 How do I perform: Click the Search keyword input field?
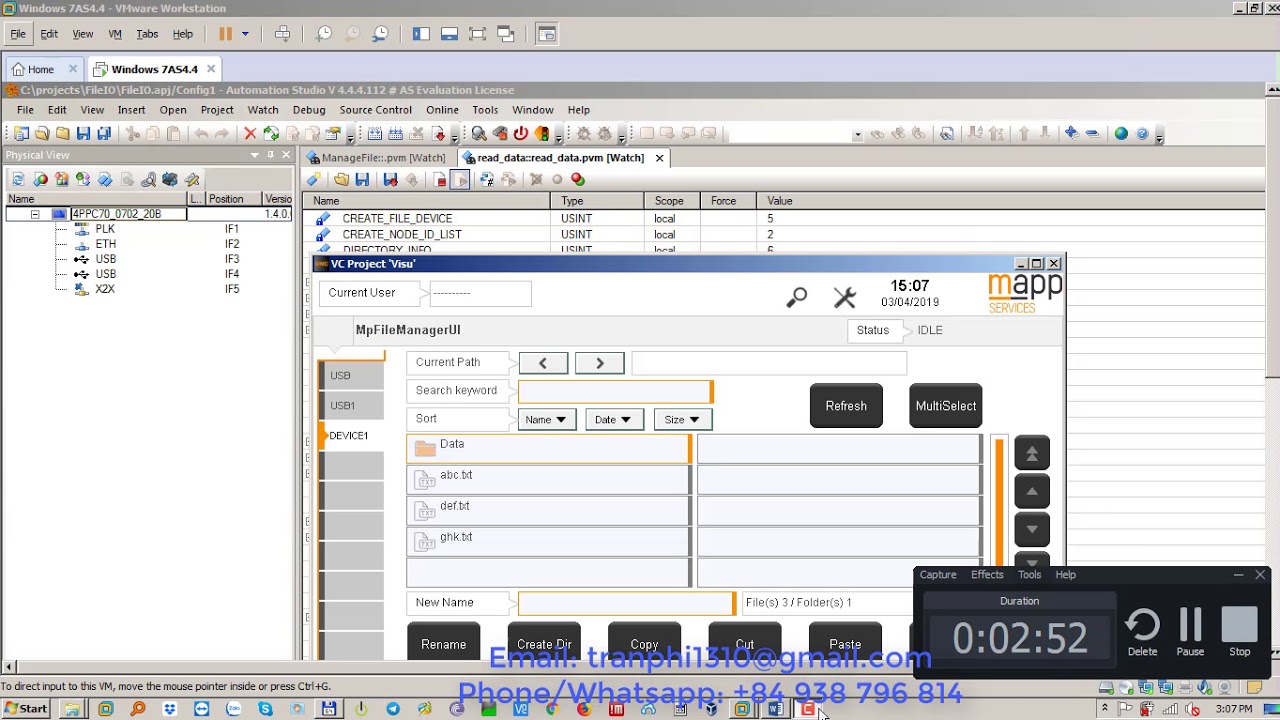click(x=616, y=391)
